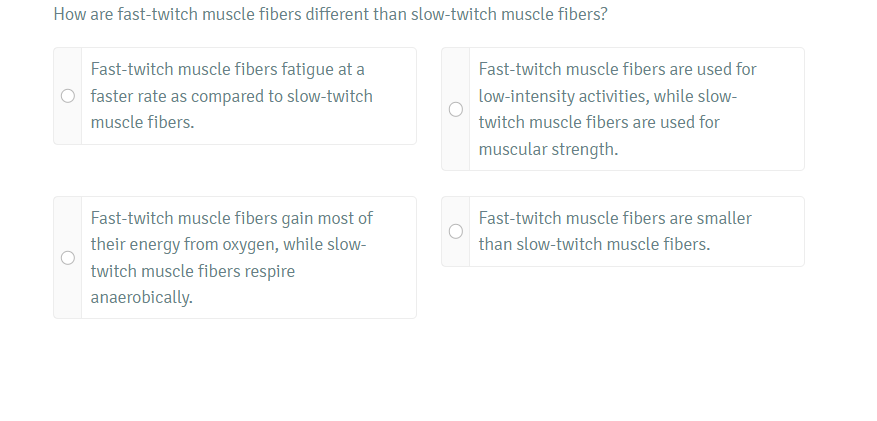This screenshot has width=877, height=421.
Task: Choose the radio button for low-intensity activities answer
Action: click(x=456, y=109)
